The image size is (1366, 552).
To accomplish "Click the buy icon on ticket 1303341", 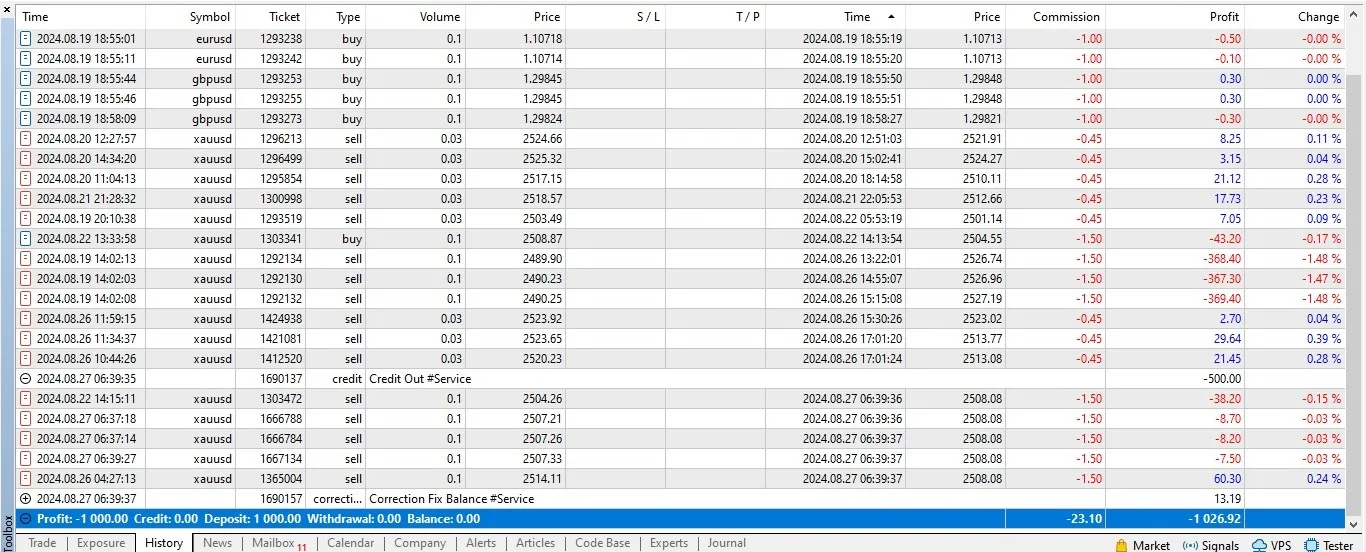I will tap(26, 238).
